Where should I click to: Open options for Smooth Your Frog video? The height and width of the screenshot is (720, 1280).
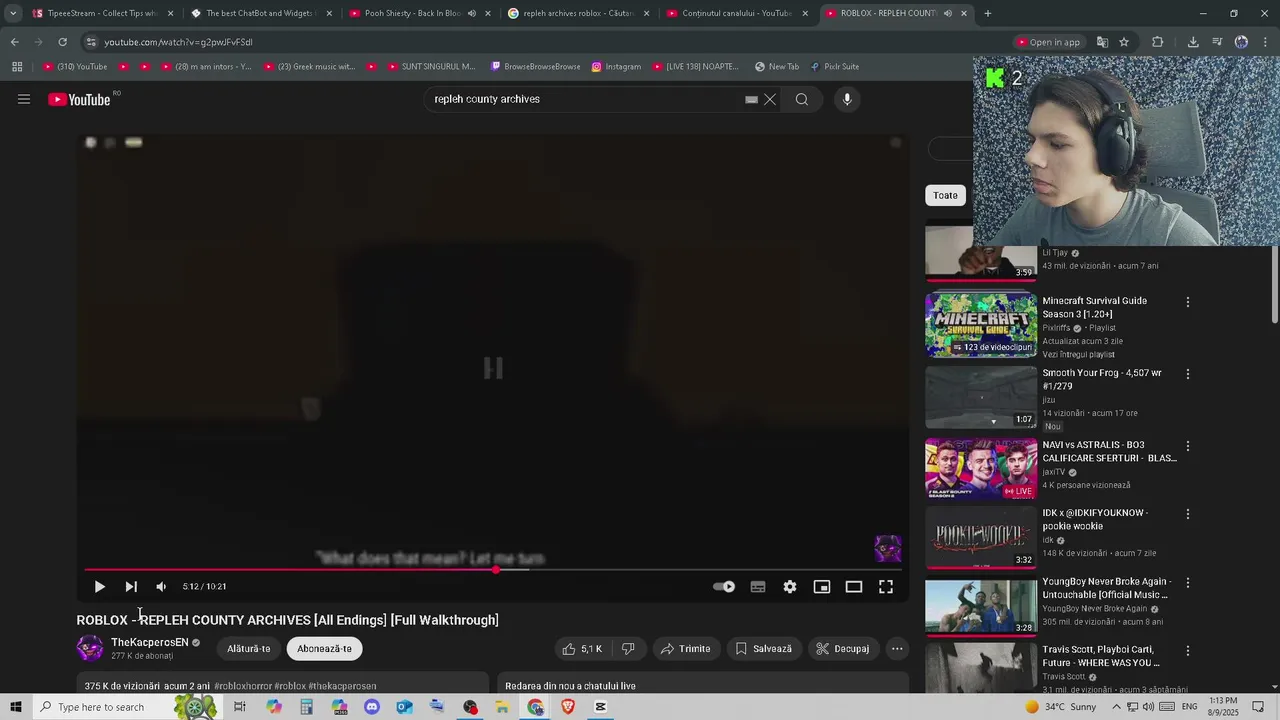[1188, 374]
